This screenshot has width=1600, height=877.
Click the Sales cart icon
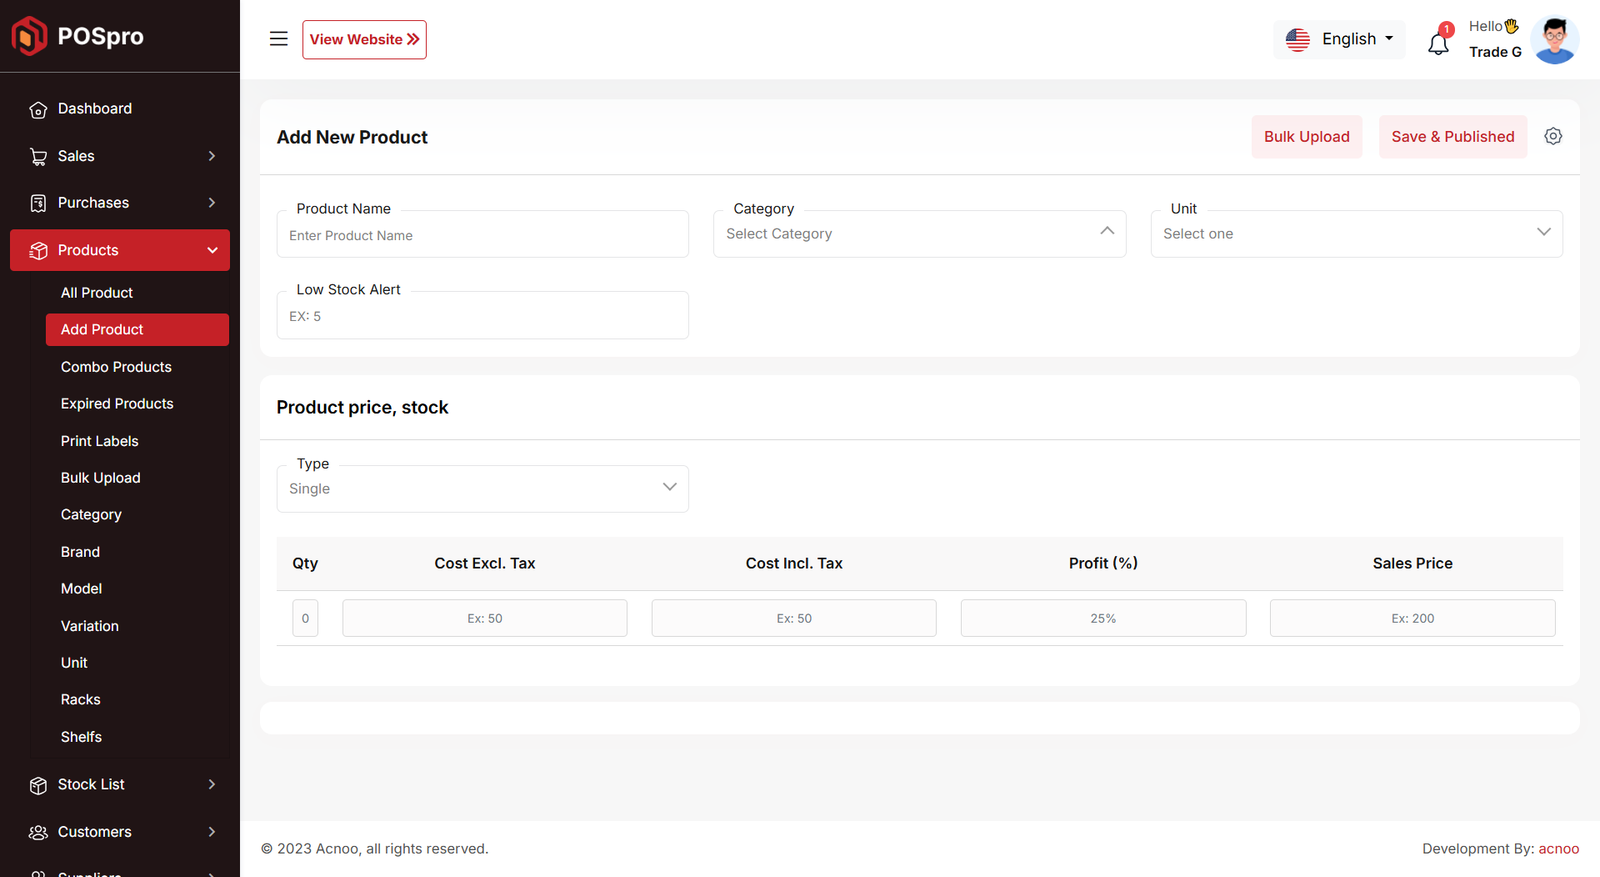(x=38, y=157)
